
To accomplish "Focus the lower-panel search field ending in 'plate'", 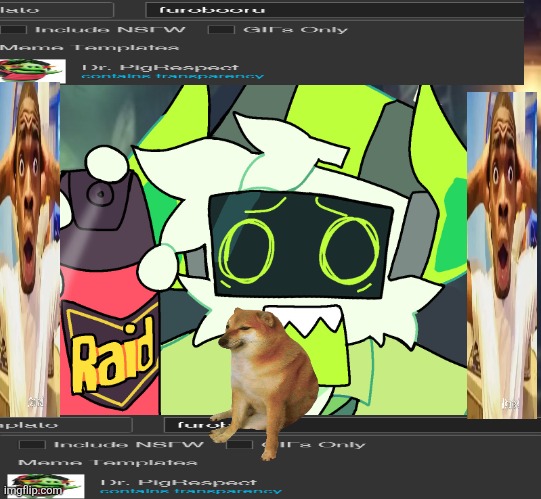I will pyautogui.click(x=66, y=425).
